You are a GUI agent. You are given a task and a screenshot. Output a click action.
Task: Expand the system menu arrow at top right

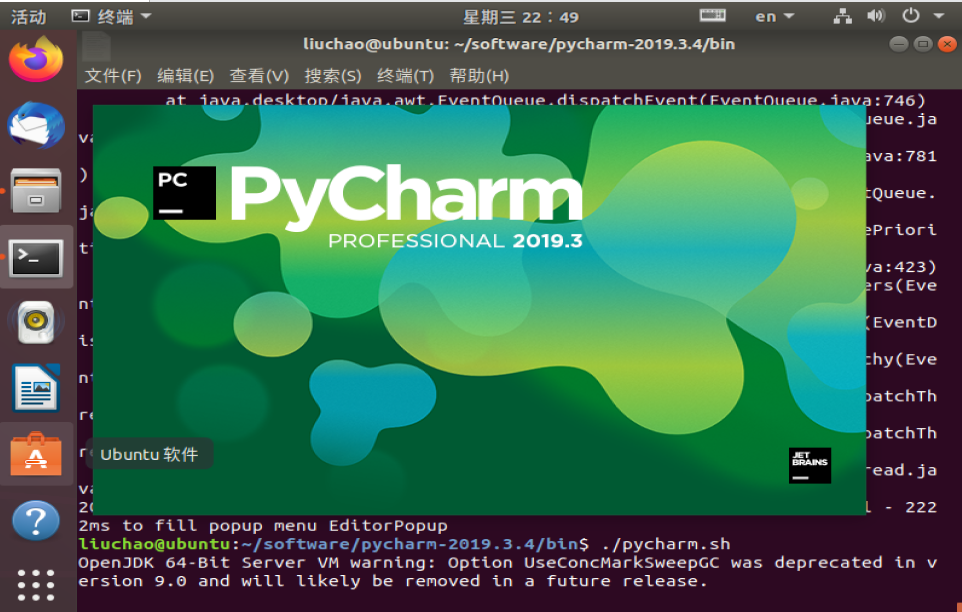coord(939,17)
